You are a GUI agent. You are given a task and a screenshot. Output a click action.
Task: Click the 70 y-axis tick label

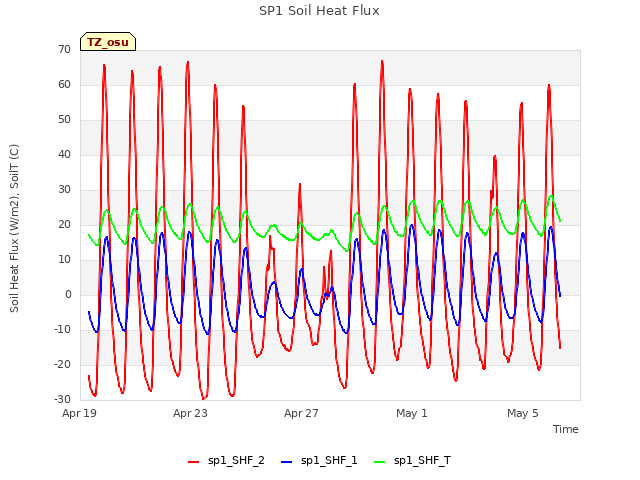[64, 49]
